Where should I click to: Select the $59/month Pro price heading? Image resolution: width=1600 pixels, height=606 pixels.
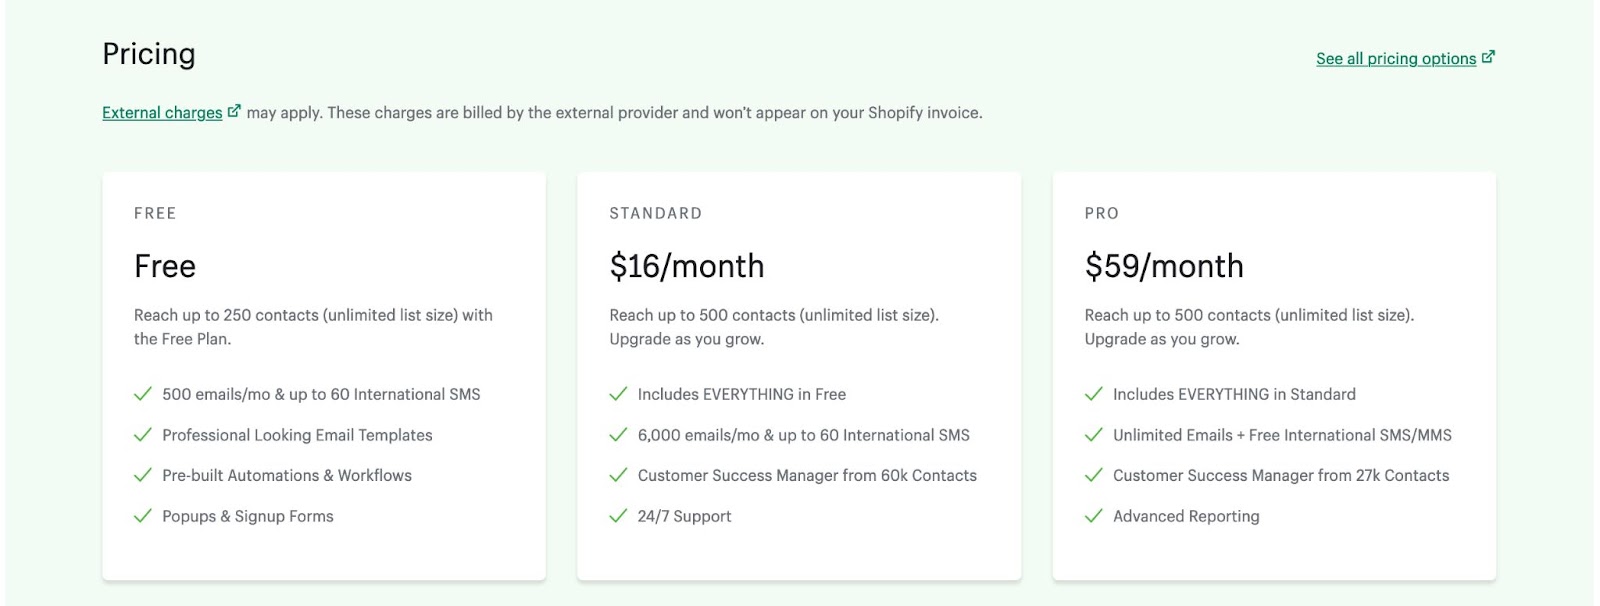click(1164, 266)
